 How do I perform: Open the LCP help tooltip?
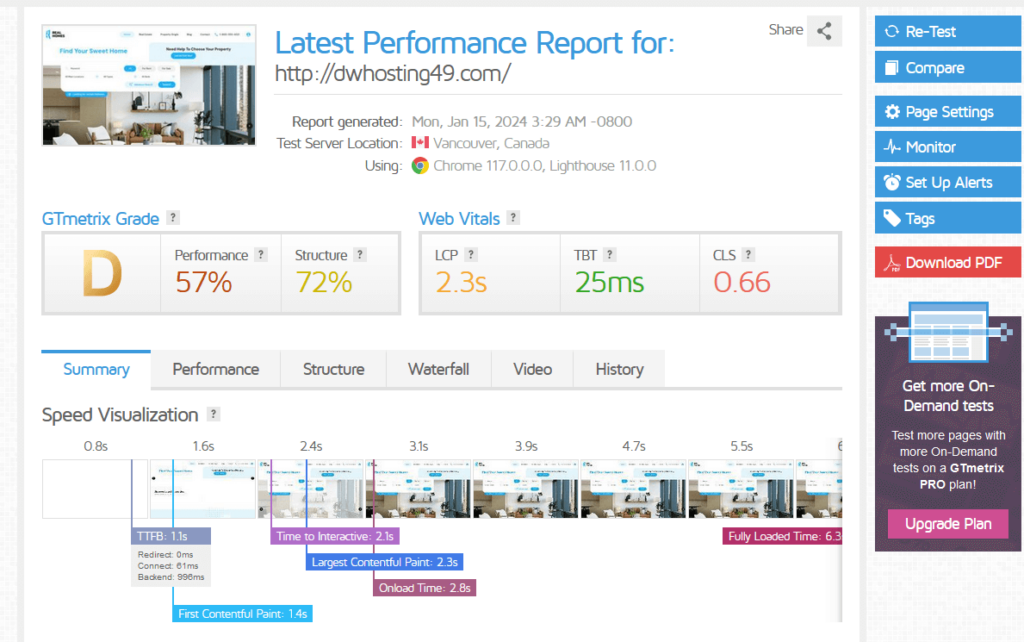pos(470,253)
